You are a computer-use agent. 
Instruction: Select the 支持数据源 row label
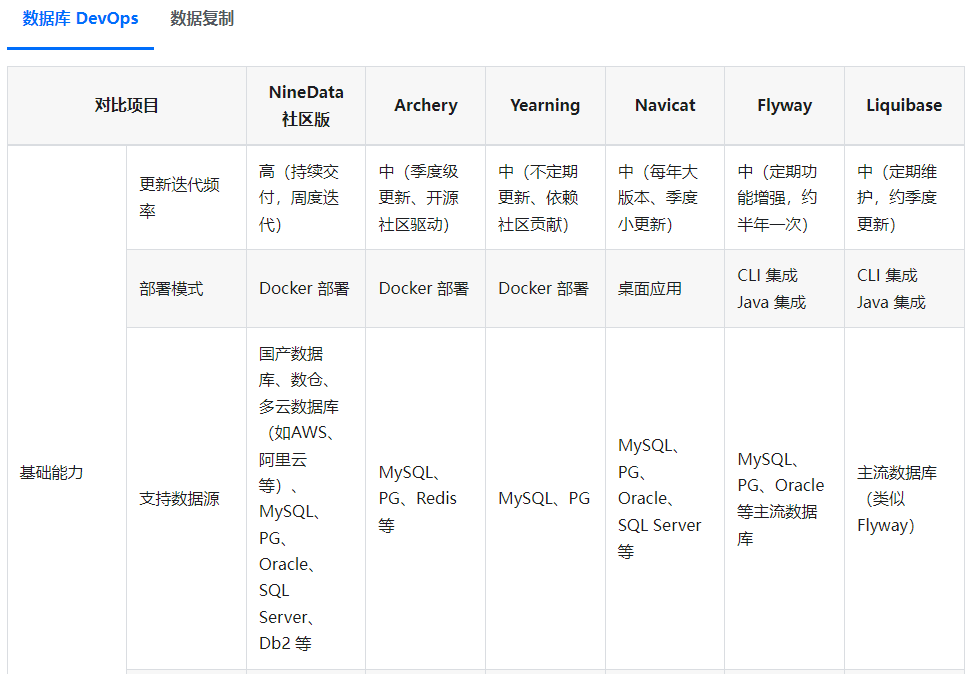pos(186,499)
